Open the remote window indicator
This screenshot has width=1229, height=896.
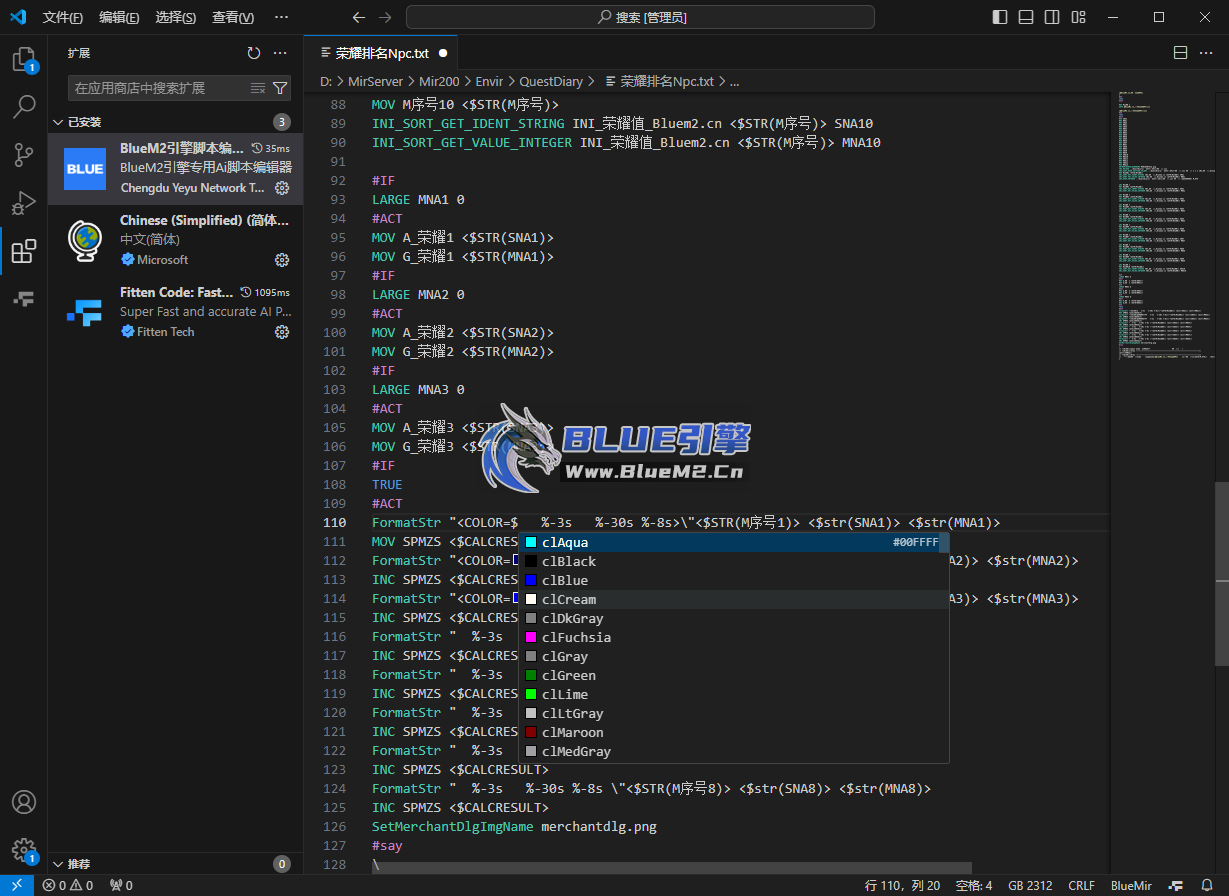tap(17, 885)
